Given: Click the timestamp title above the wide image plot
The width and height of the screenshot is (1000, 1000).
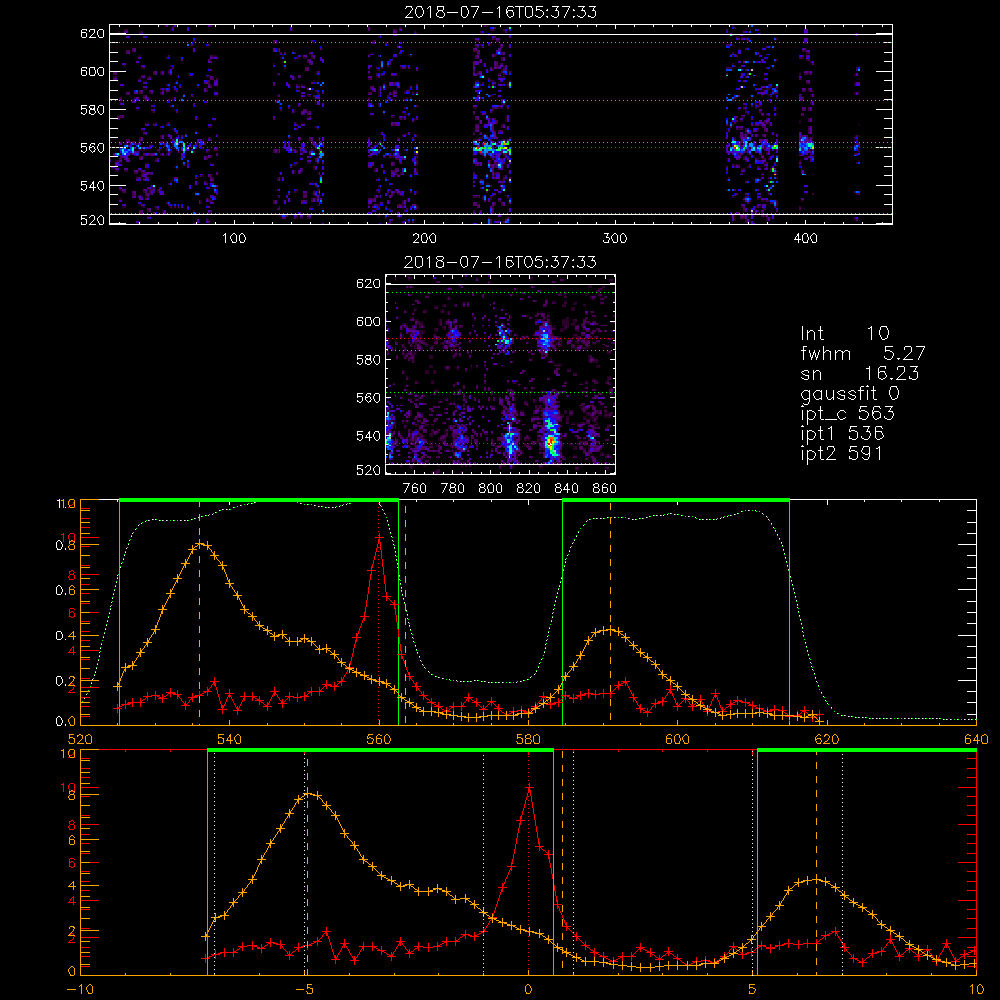Looking at the screenshot, I should point(501,12).
